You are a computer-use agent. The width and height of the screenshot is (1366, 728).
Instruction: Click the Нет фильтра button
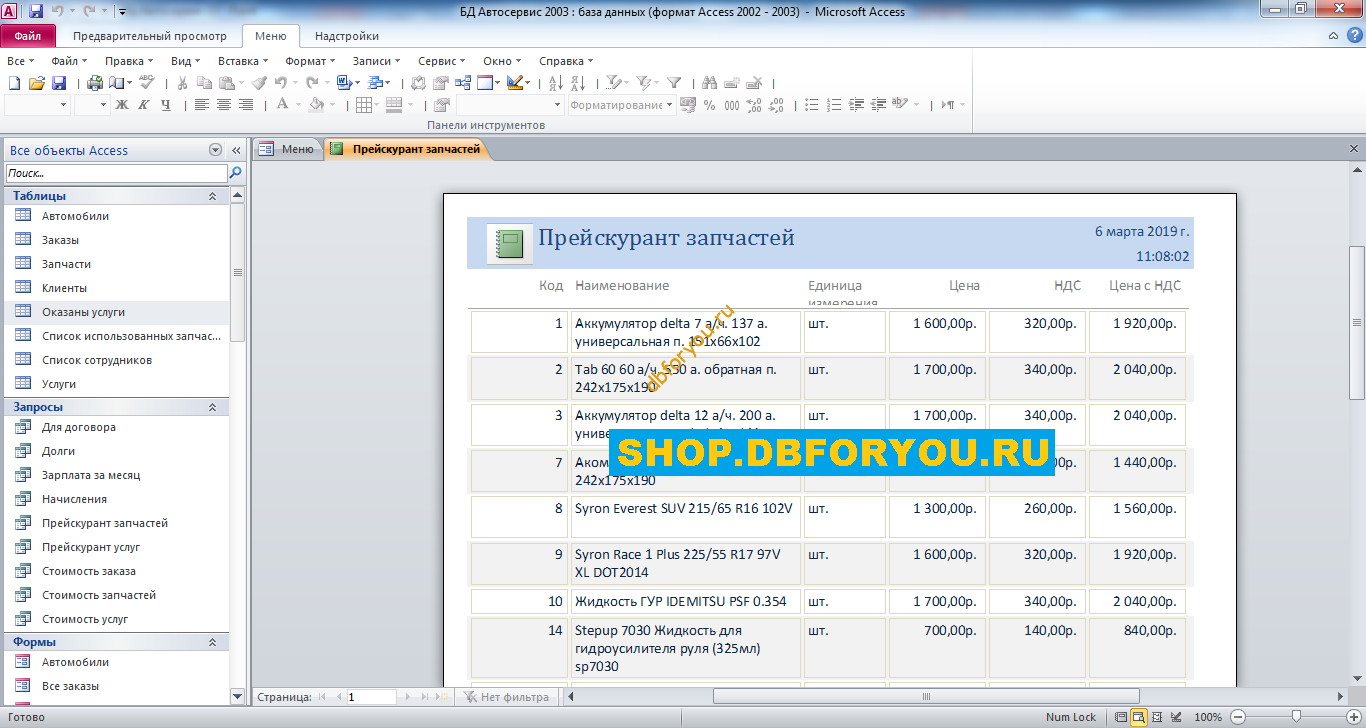tap(507, 697)
